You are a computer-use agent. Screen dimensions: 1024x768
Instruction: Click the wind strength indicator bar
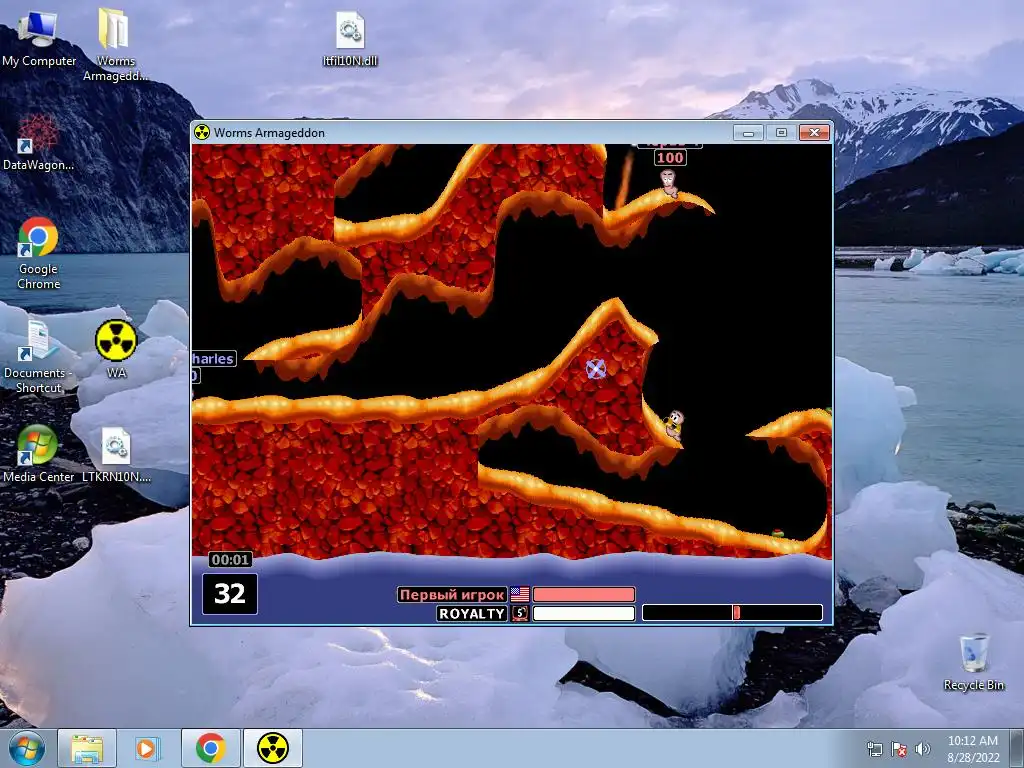tap(732, 613)
